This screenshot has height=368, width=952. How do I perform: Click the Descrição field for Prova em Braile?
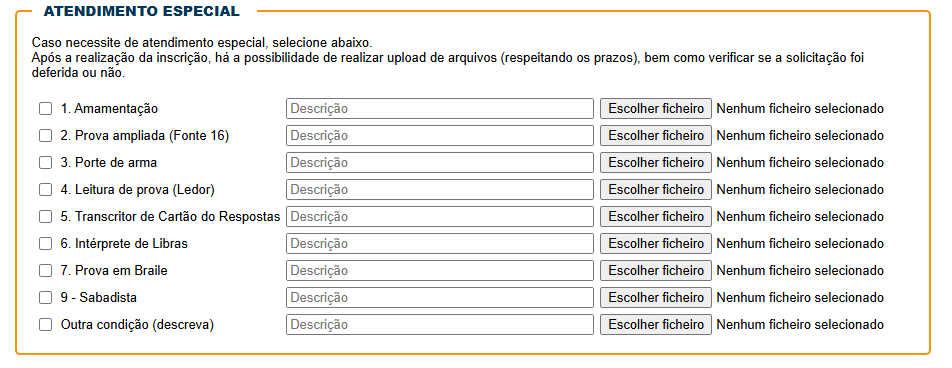pos(440,271)
